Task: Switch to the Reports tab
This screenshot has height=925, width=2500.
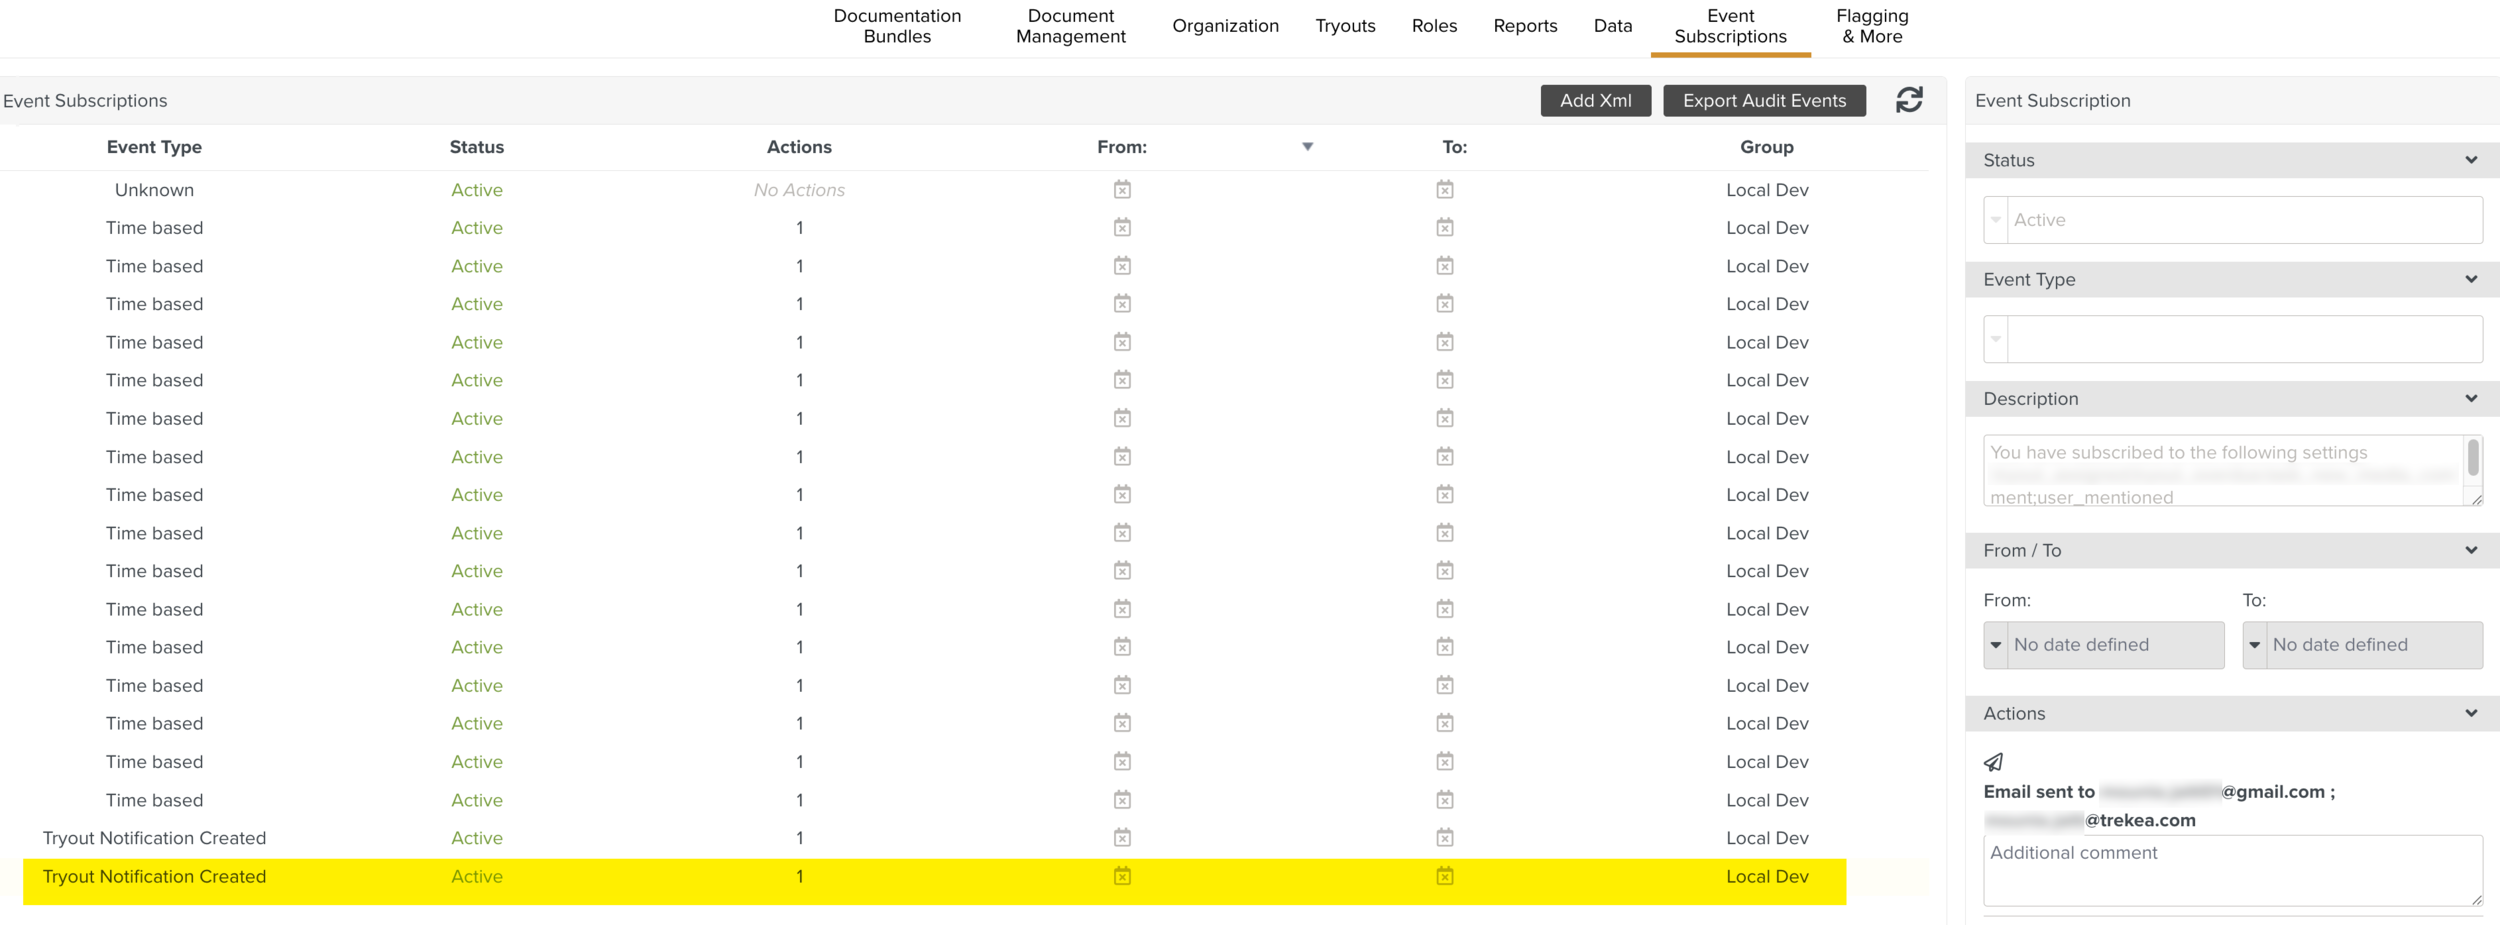Action: (x=1524, y=26)
